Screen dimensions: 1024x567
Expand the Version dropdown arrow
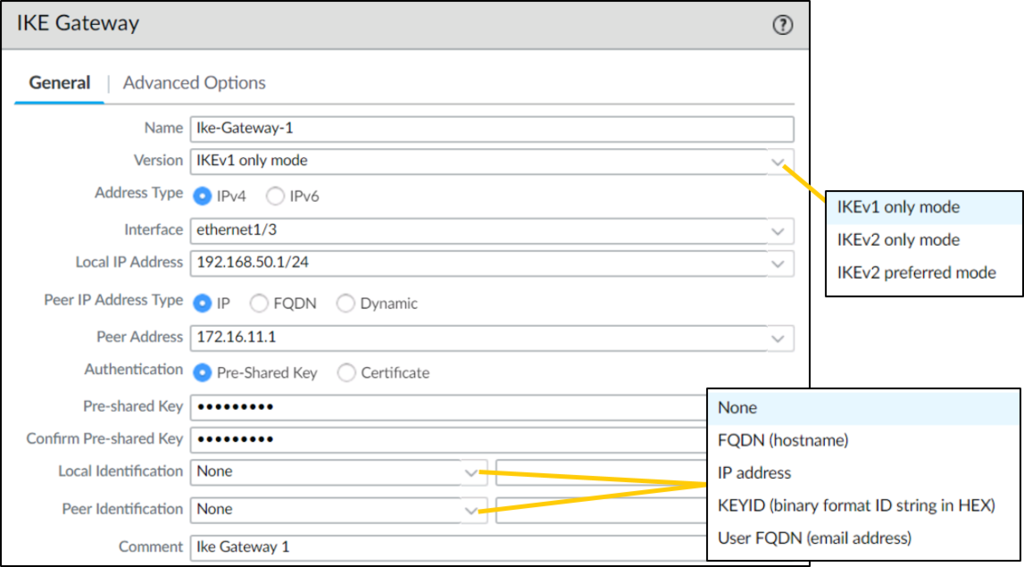pos(777,161)
